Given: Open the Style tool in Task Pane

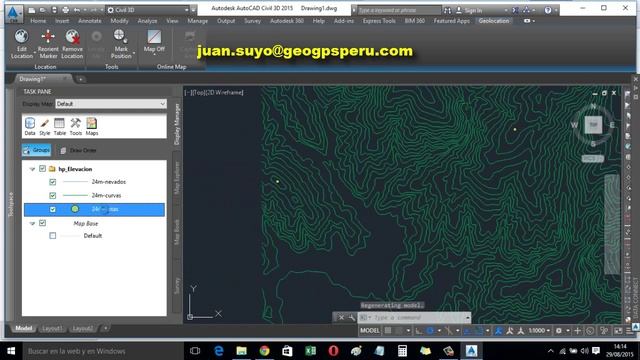Looking at the screenshot, I should click(44, 126).
